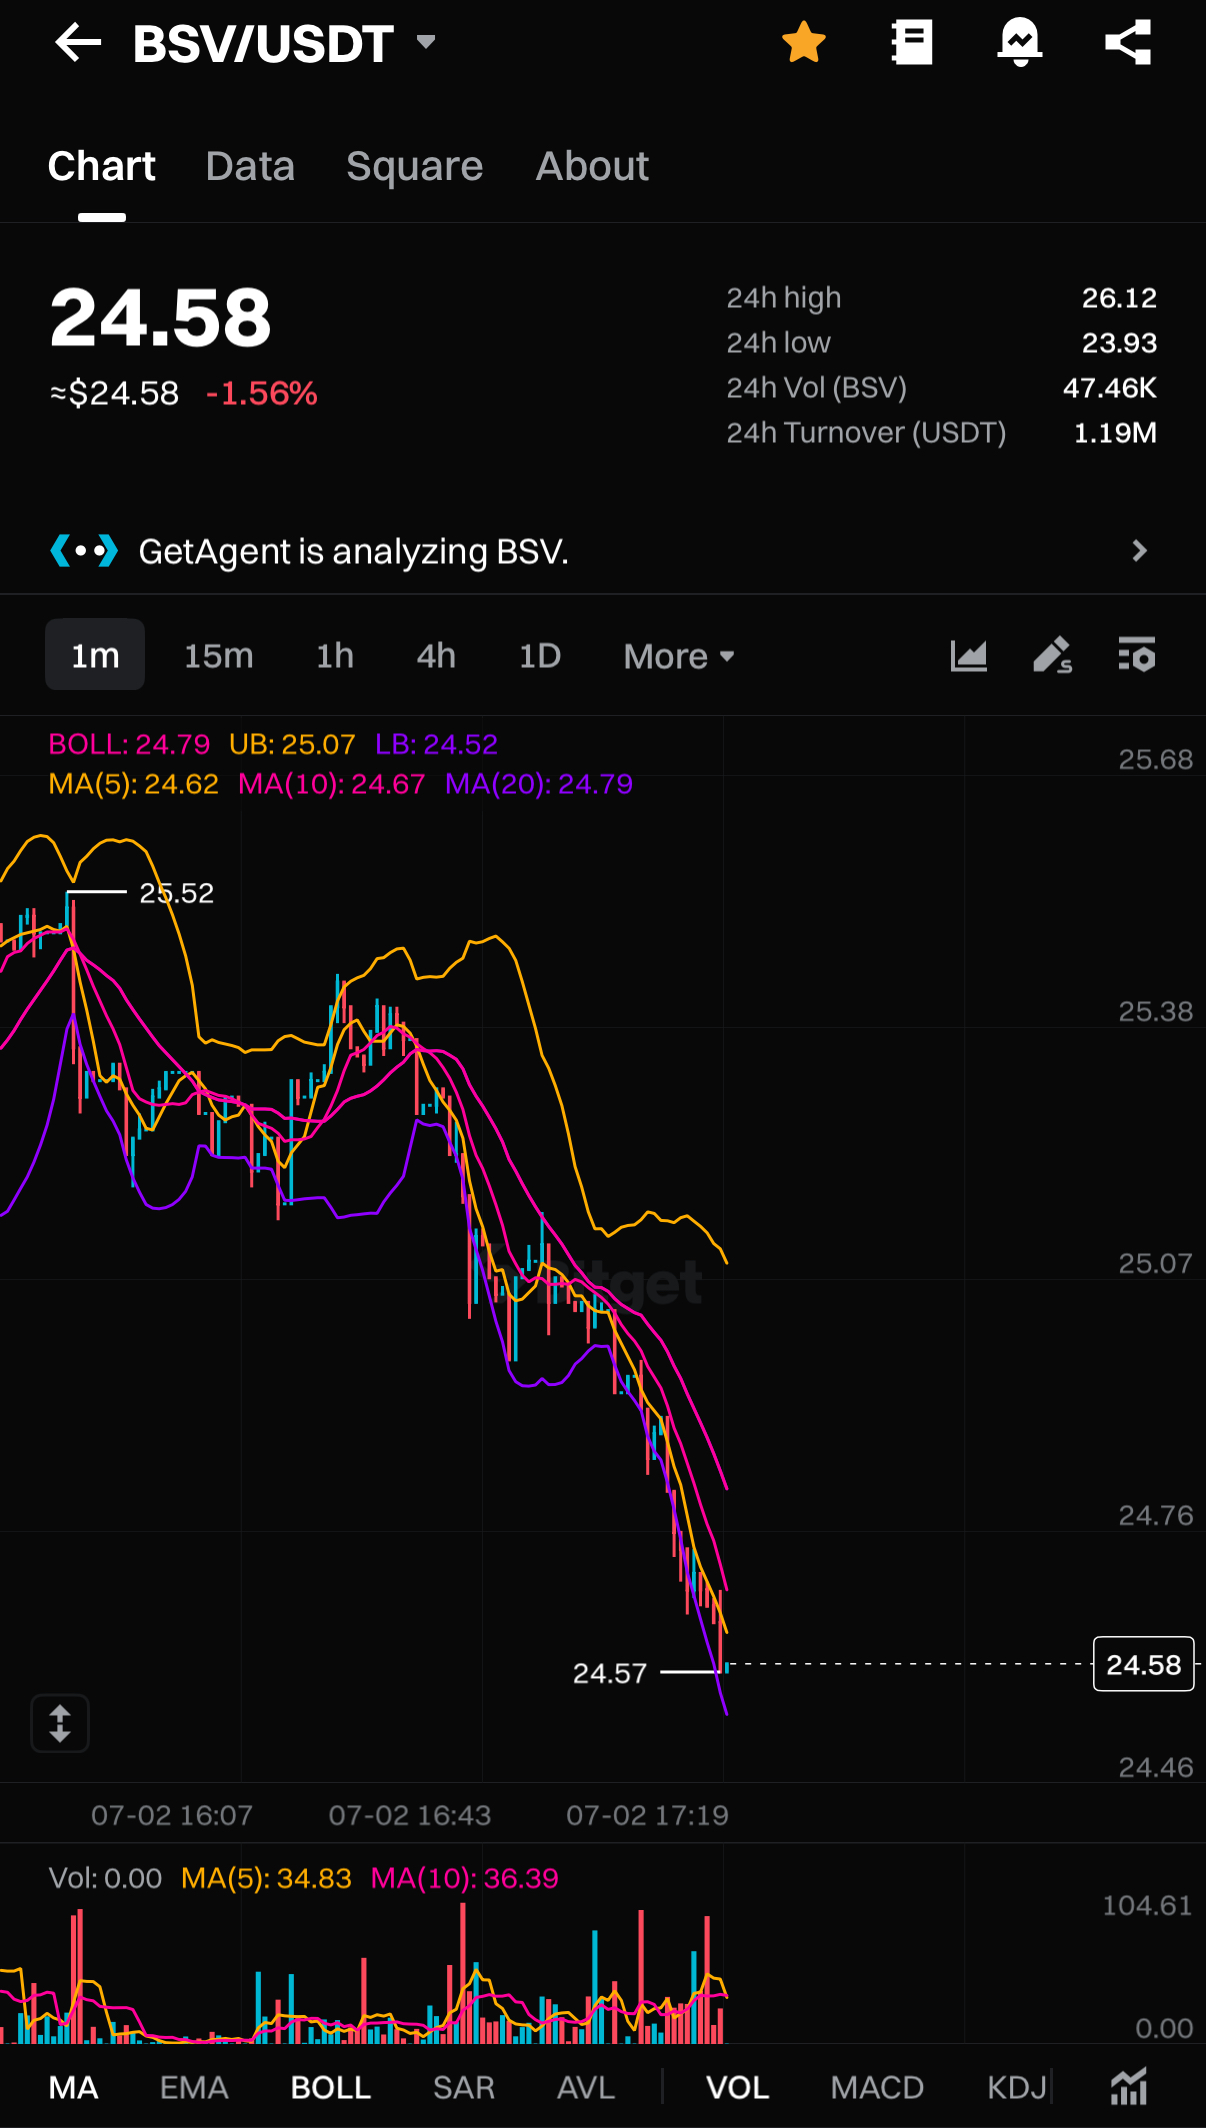Tap the 24h low value 23.93
The height and width of the screenshot is (2128, 1206).
(x=1119, y=343)
